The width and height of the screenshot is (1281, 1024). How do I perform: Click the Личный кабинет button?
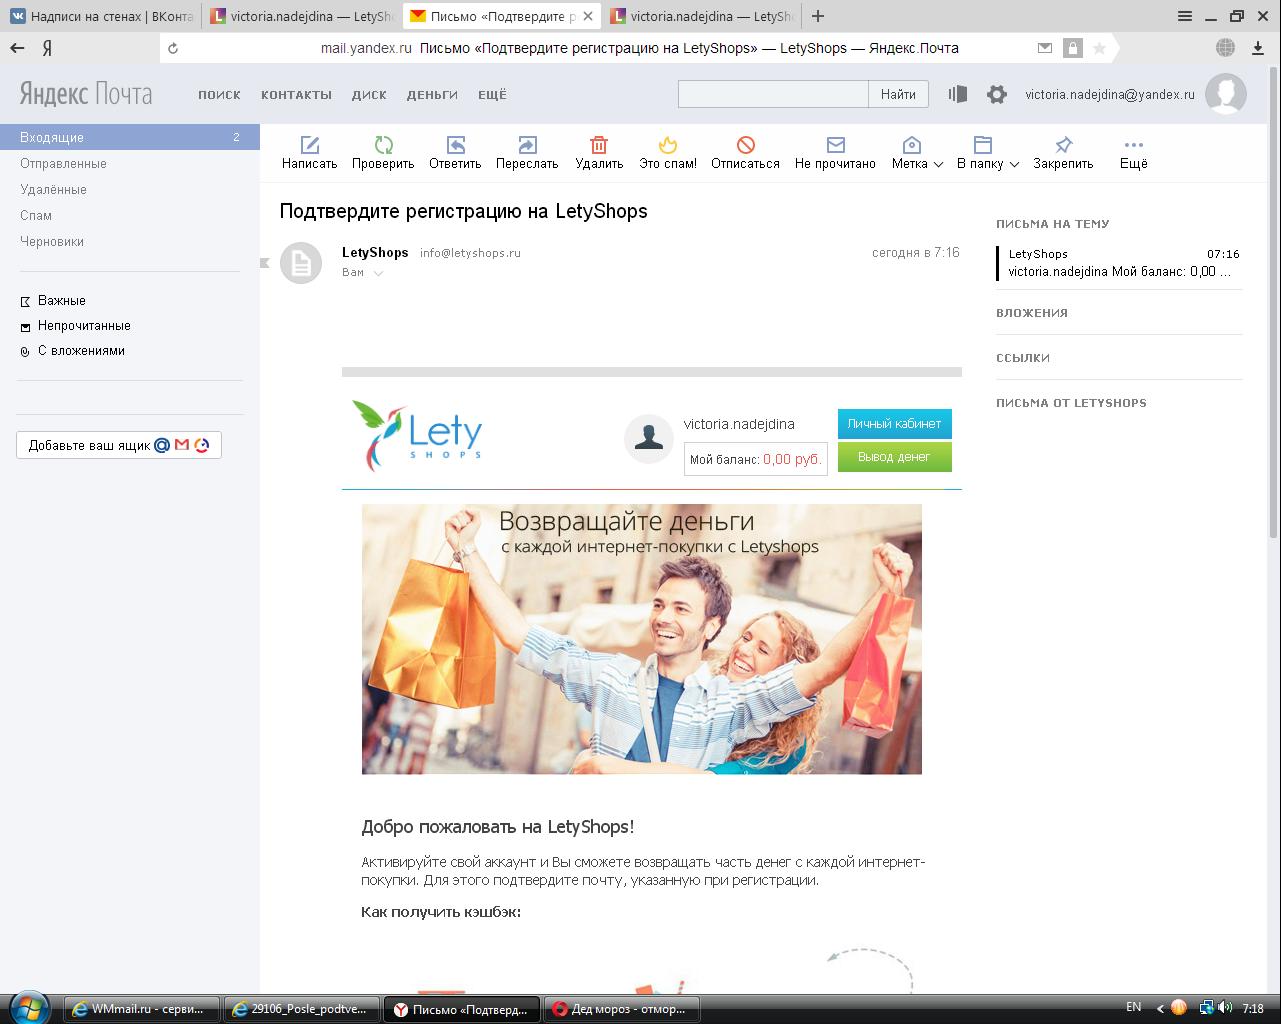[x=895, y=424]
